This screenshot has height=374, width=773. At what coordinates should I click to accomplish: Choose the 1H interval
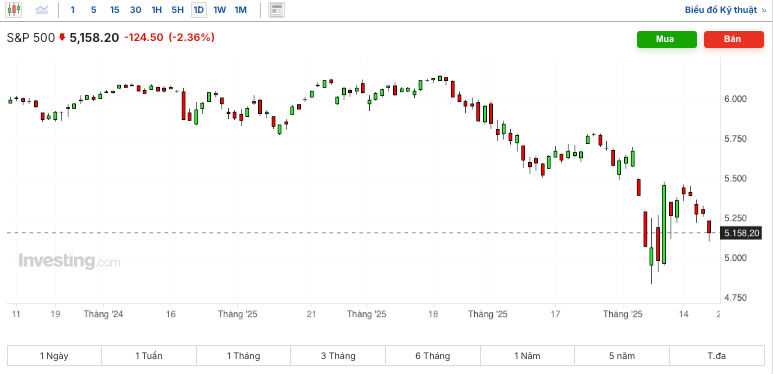coord(156,10)
